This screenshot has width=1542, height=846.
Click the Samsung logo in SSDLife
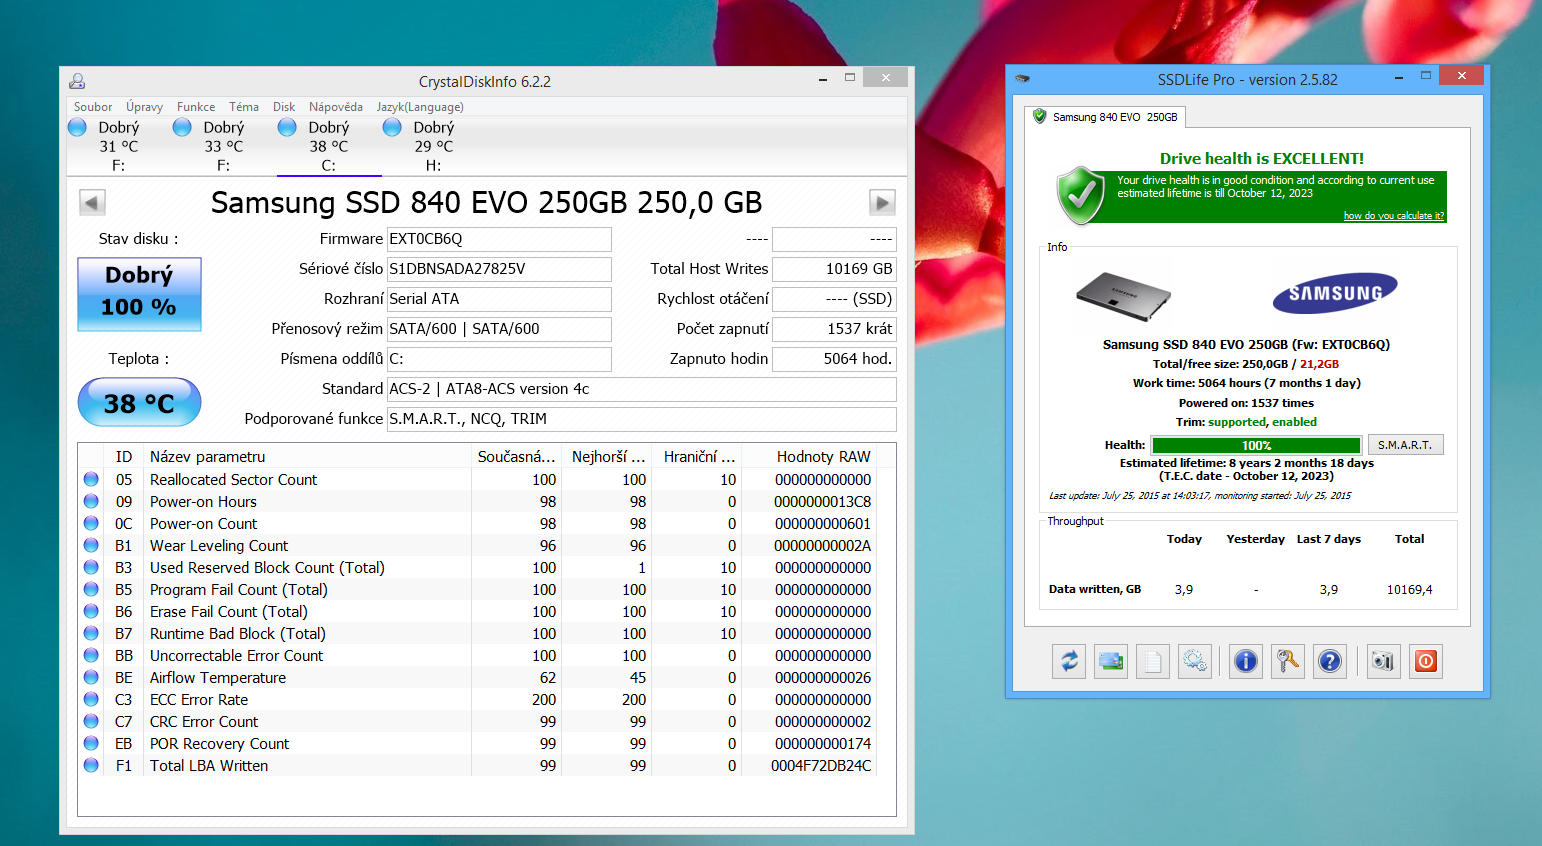[x=1335, y=293]
